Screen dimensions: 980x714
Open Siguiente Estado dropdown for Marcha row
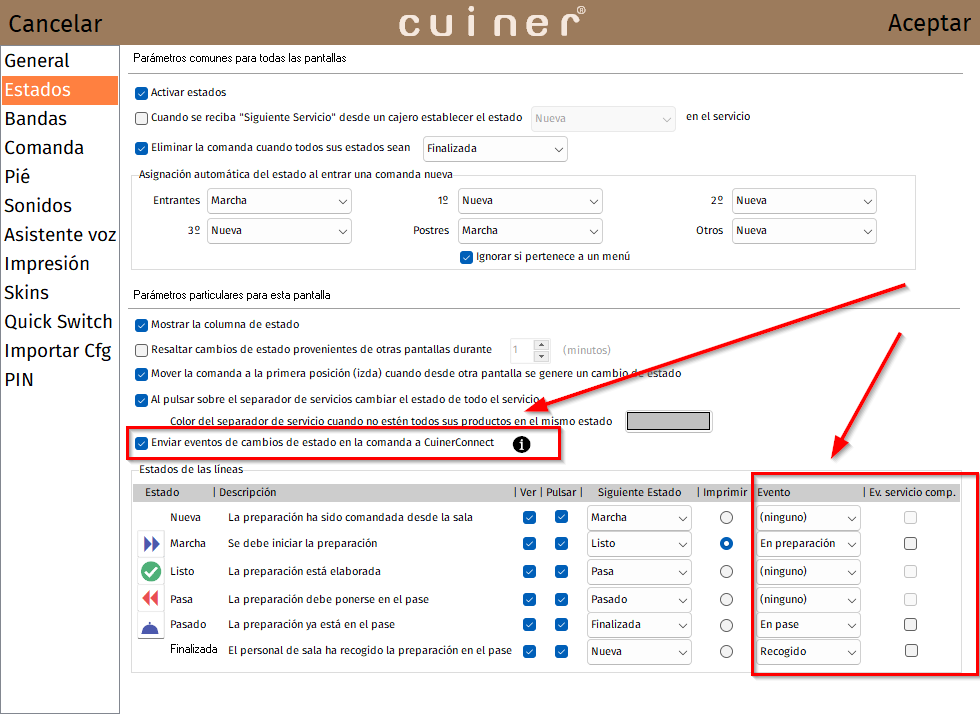[x=639, y=544]
